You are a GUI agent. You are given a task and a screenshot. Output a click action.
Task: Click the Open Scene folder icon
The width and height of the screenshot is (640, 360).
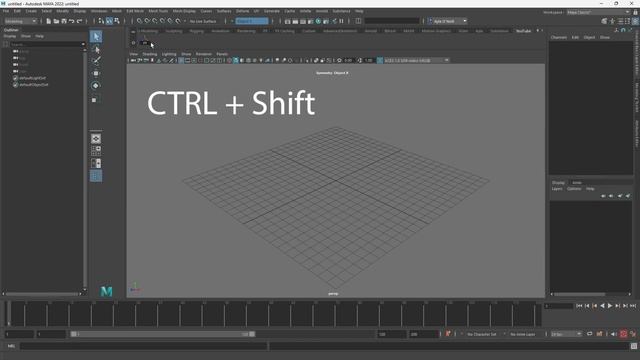56,21
